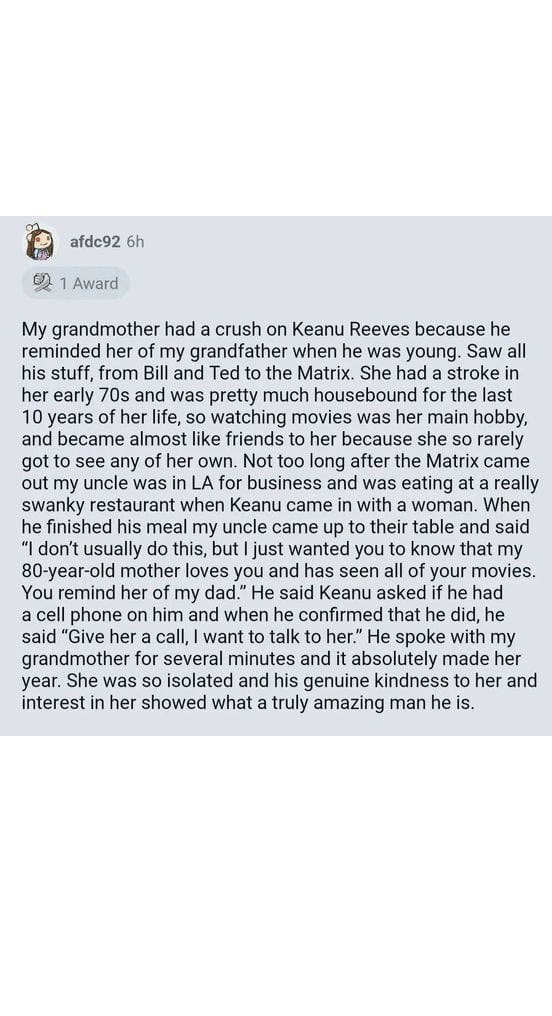This screenshot has width=552, height=1016.
Task: Click the final line 'interest in her showed'
Action: point(248,704)
